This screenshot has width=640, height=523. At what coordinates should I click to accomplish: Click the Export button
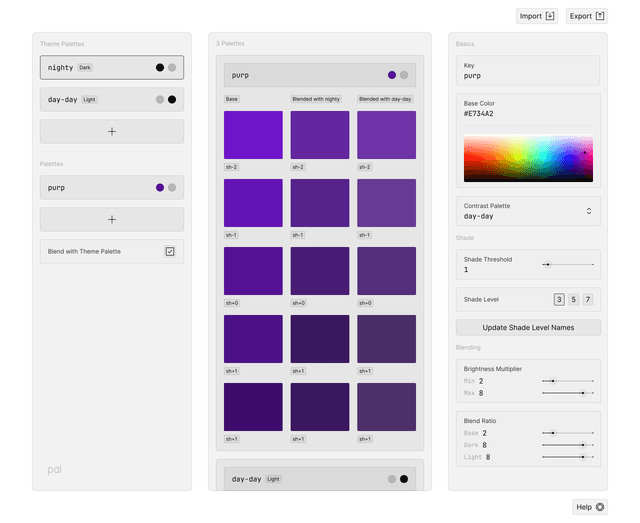587,16
